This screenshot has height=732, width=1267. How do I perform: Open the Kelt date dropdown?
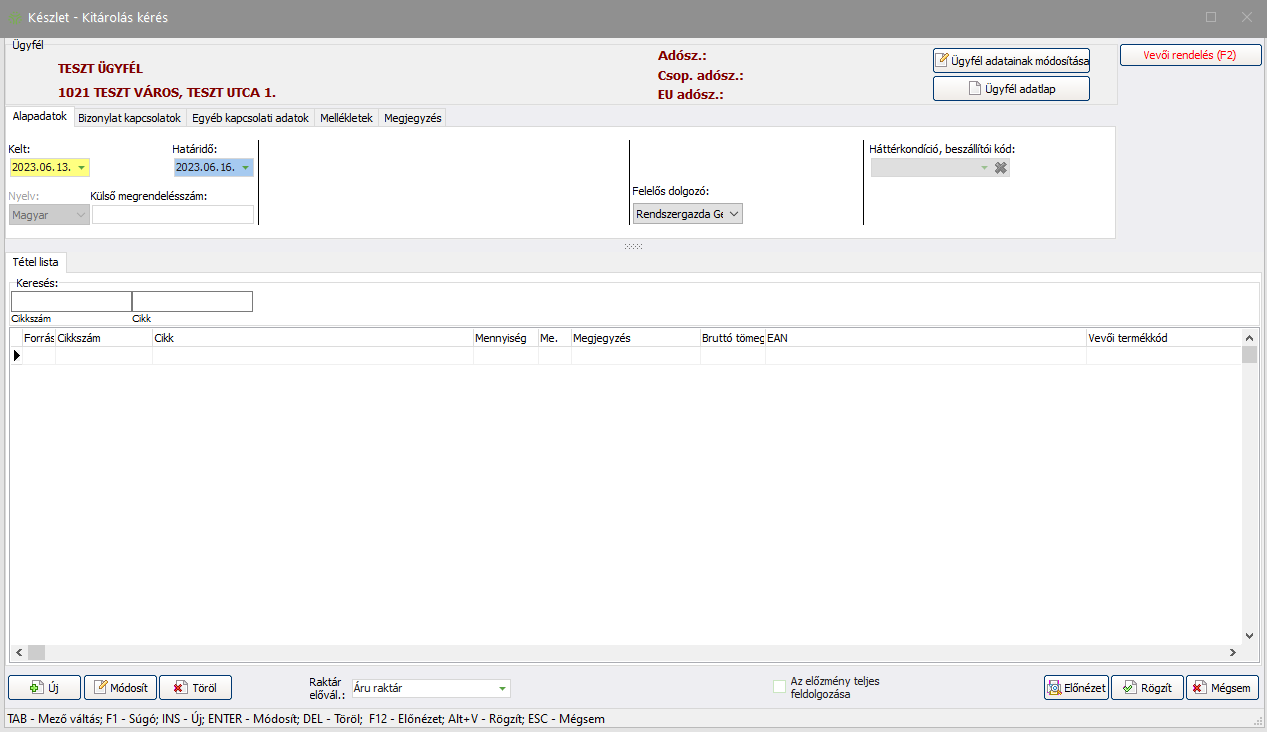81,168
